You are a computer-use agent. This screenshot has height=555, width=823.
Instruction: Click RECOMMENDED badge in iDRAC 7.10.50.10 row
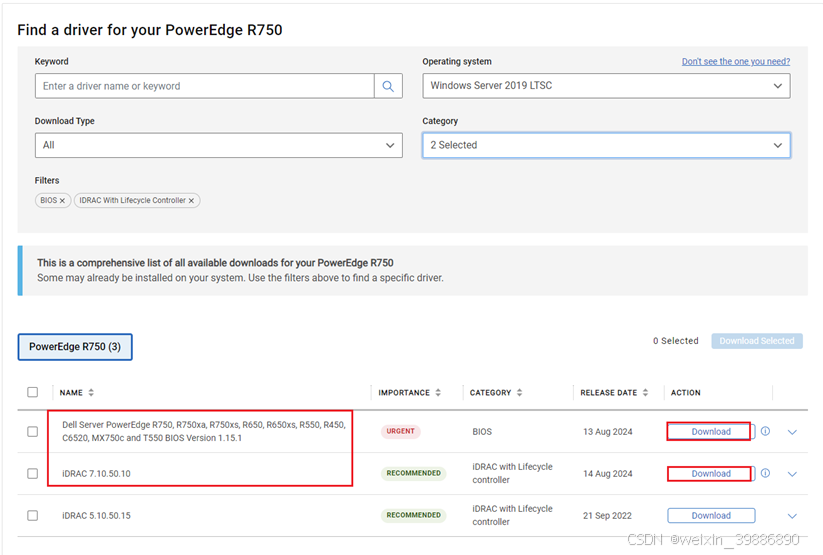click(x=414, y=473)
